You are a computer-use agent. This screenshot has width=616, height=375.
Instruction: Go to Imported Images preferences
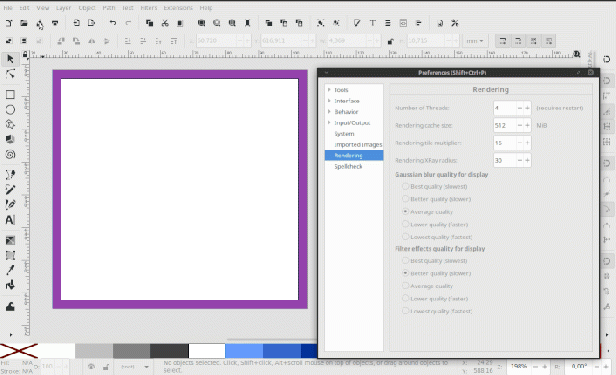(x=358, y=145)
